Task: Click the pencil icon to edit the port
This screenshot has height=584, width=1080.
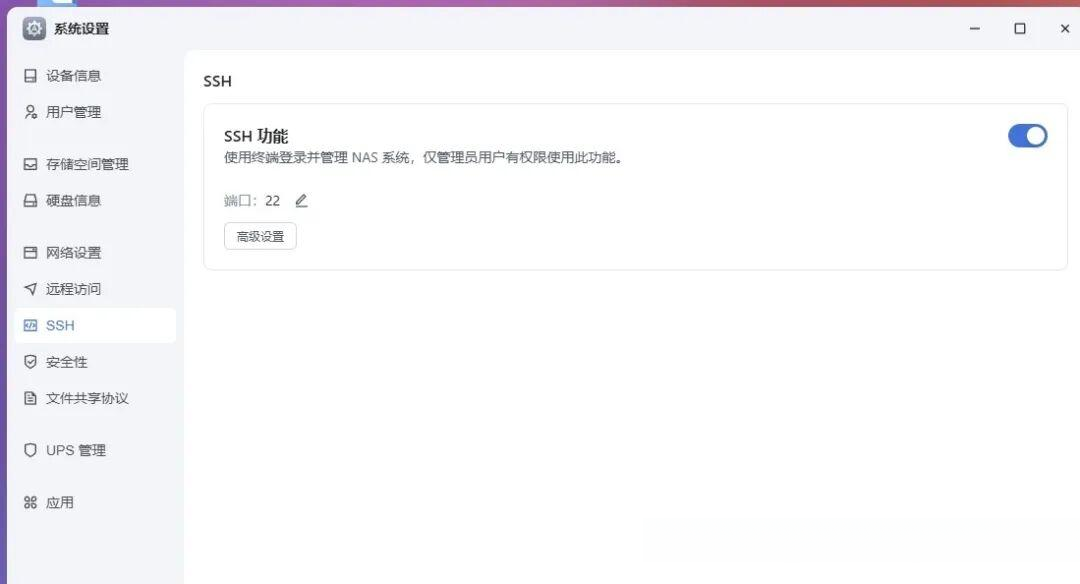Action: pyautogui.click(x=301, y=200)
